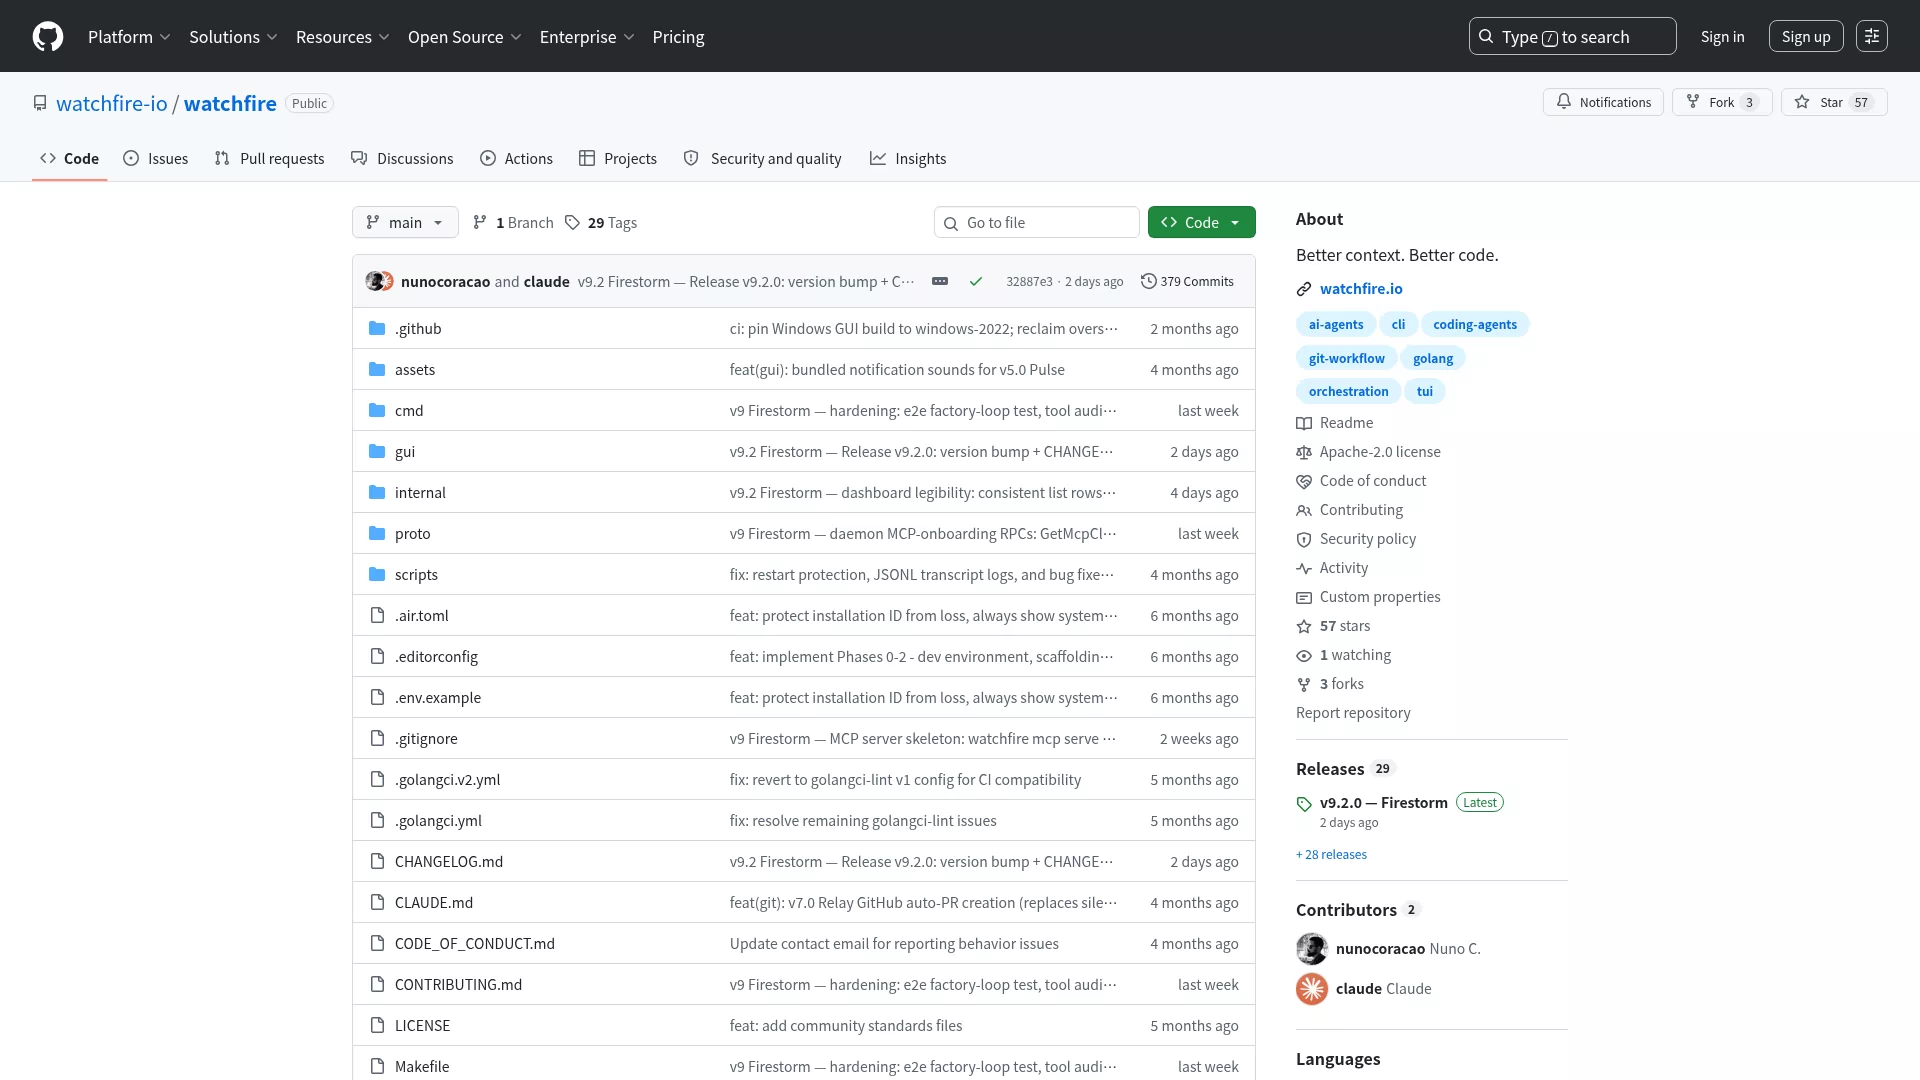The width and height of the screenshot is (1920, 1080).
Task: Open the Makefile file
Action: click(422, 1067)
